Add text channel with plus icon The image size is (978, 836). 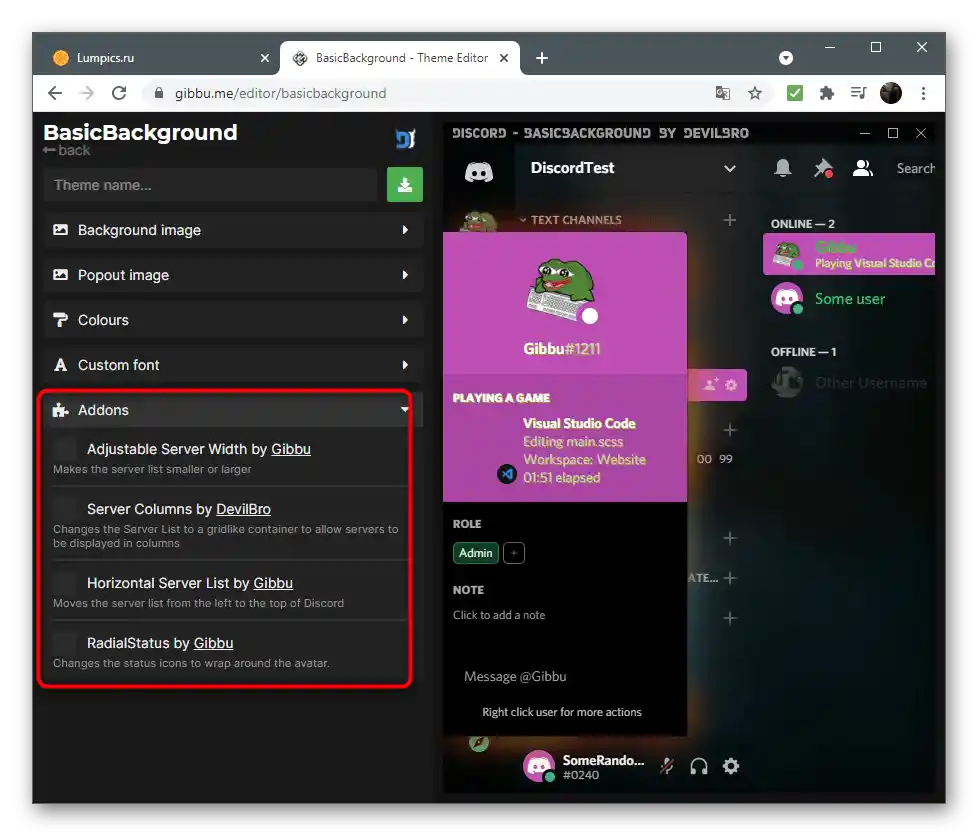click(729, 220)
